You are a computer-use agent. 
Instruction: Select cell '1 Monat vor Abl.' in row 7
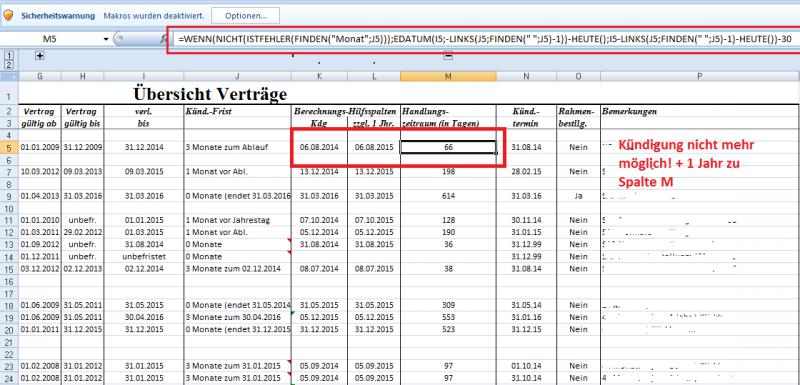[238, 171]
